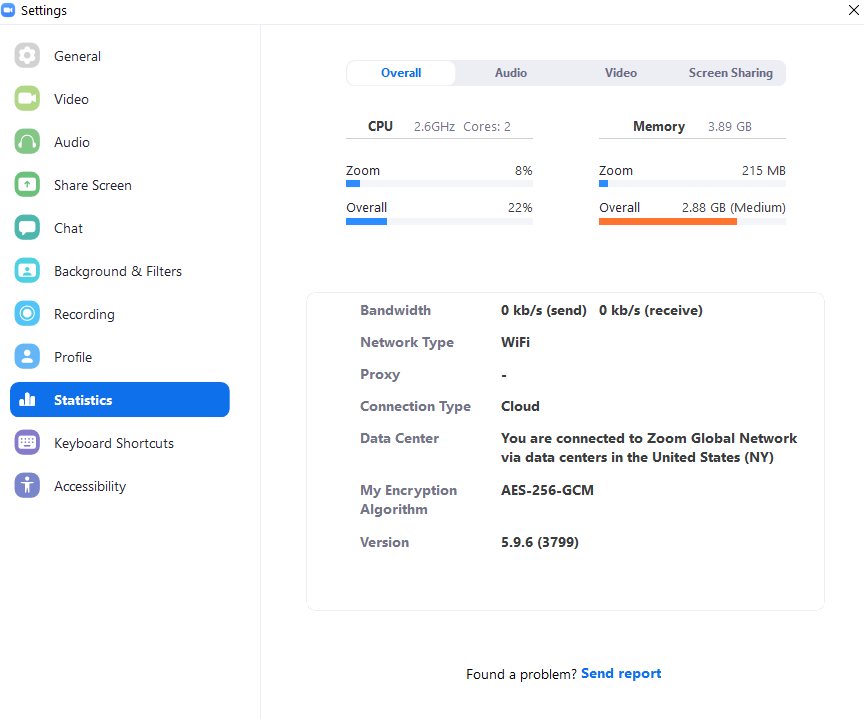
Task: Select the Overall statistics tab
Action: pyautogui.click(x=401, y=73)
